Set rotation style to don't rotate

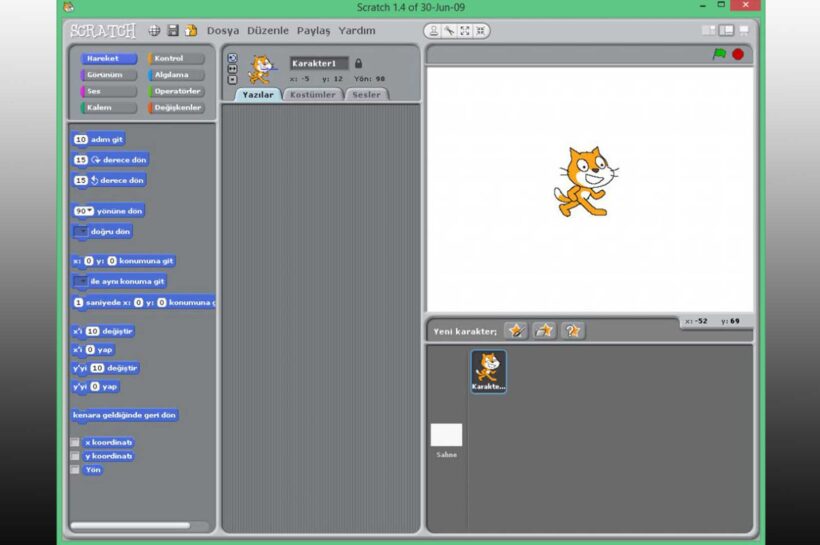[x=233, y=80]
